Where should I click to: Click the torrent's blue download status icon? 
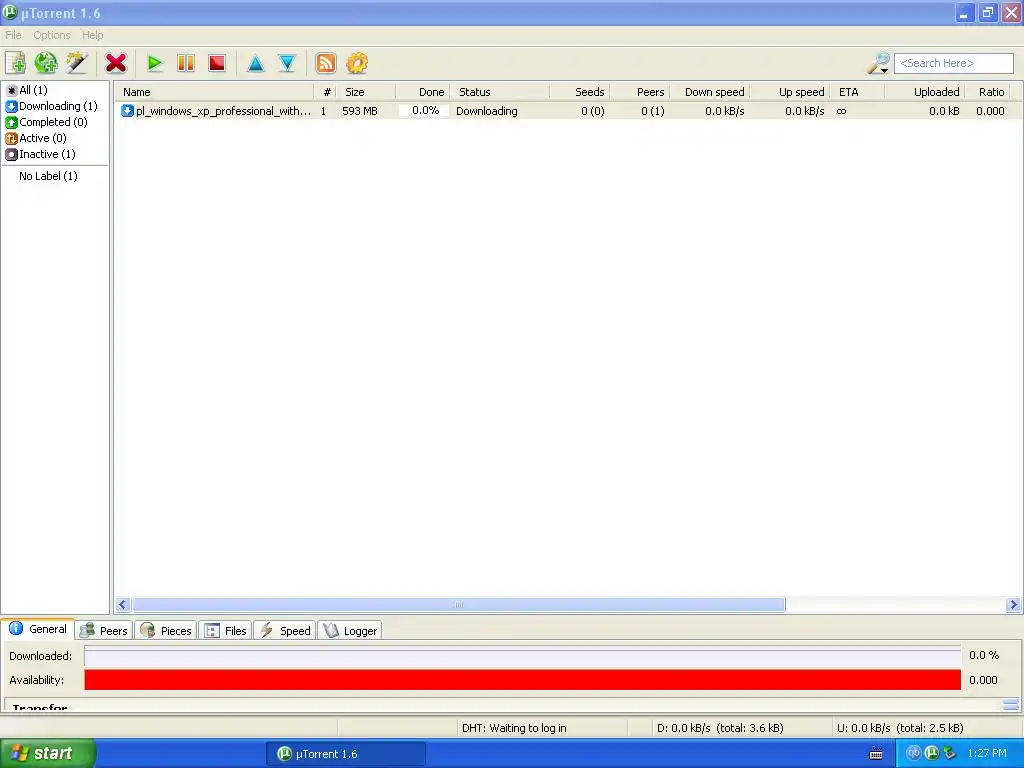[x=127, y=111]
